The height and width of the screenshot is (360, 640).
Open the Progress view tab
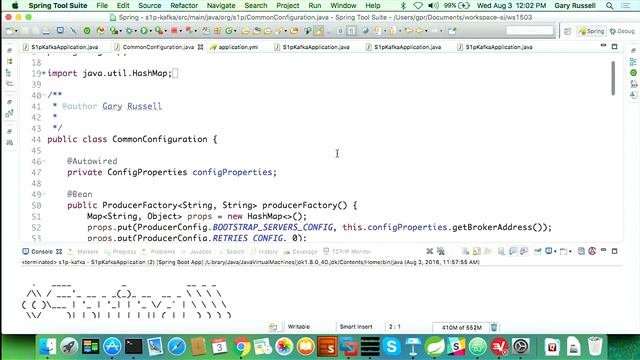click(x=120, y=251)
